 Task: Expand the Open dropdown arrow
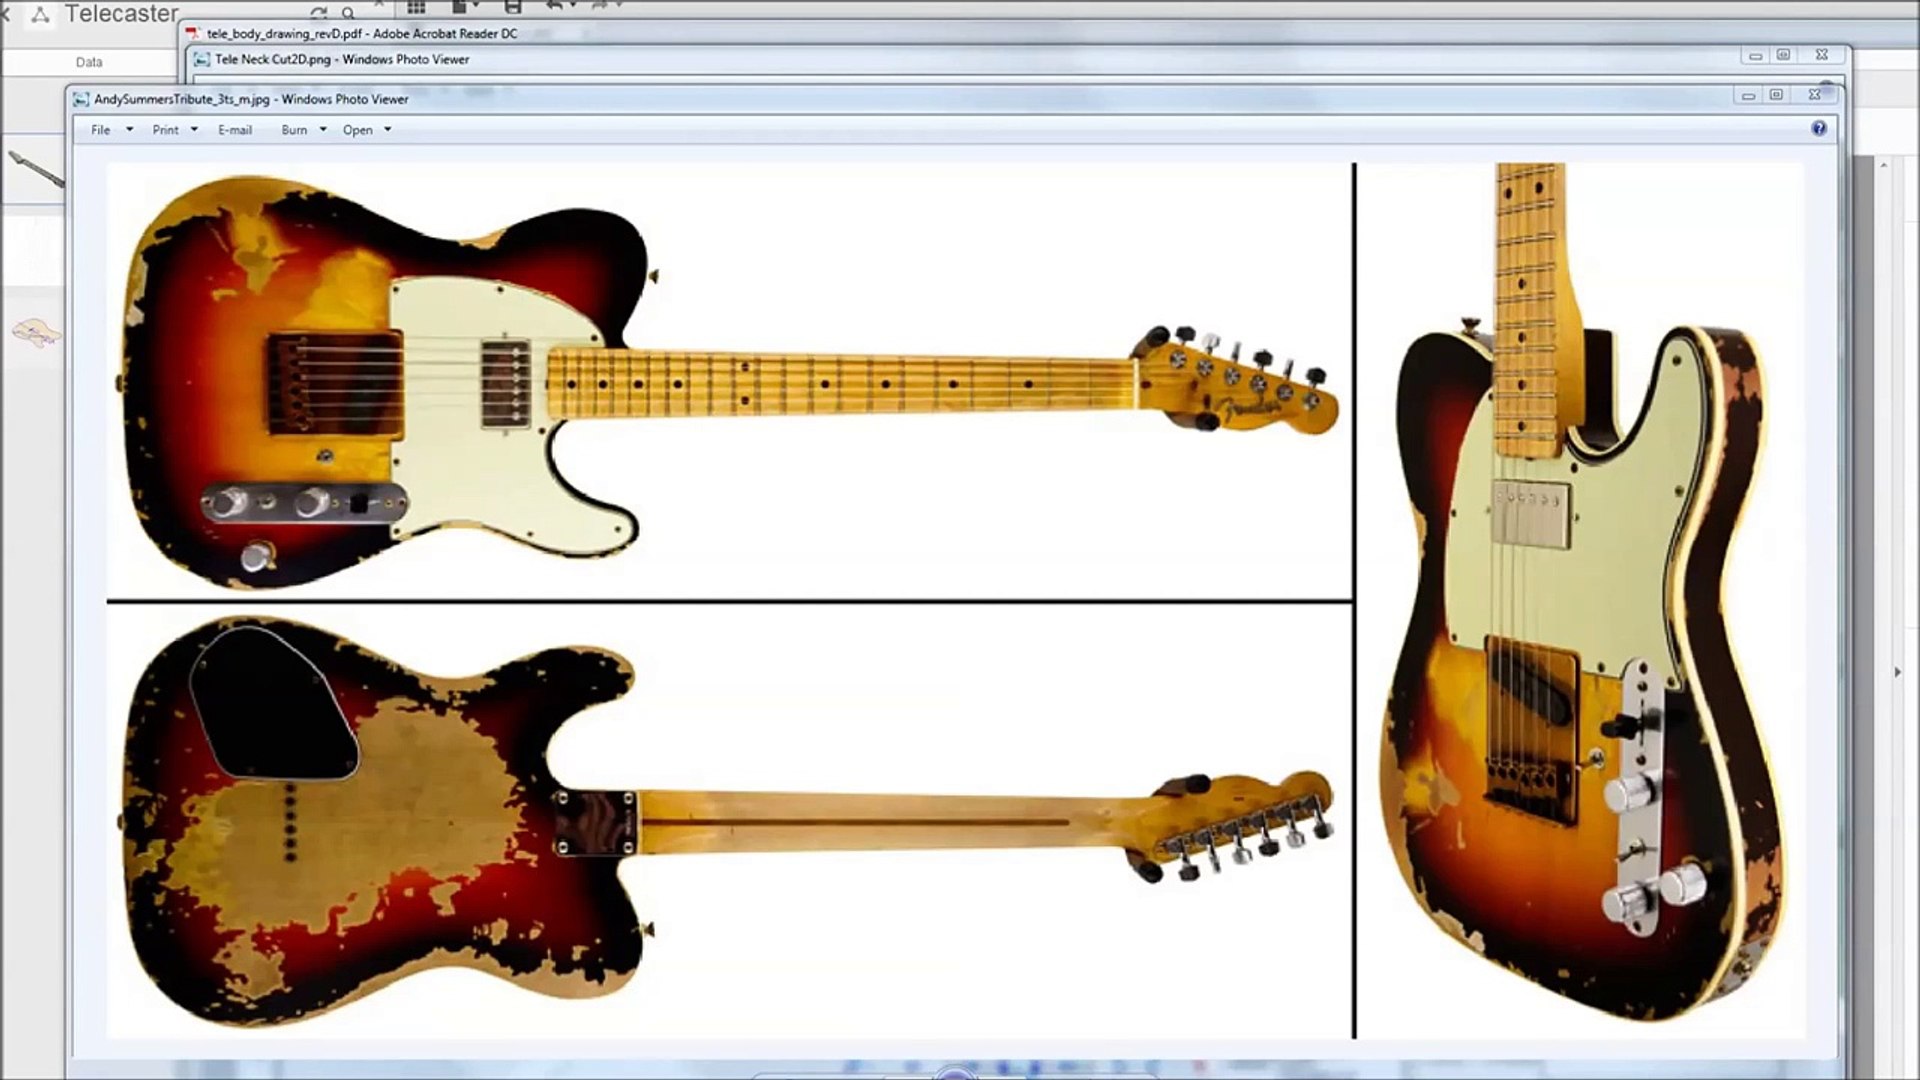388,130
